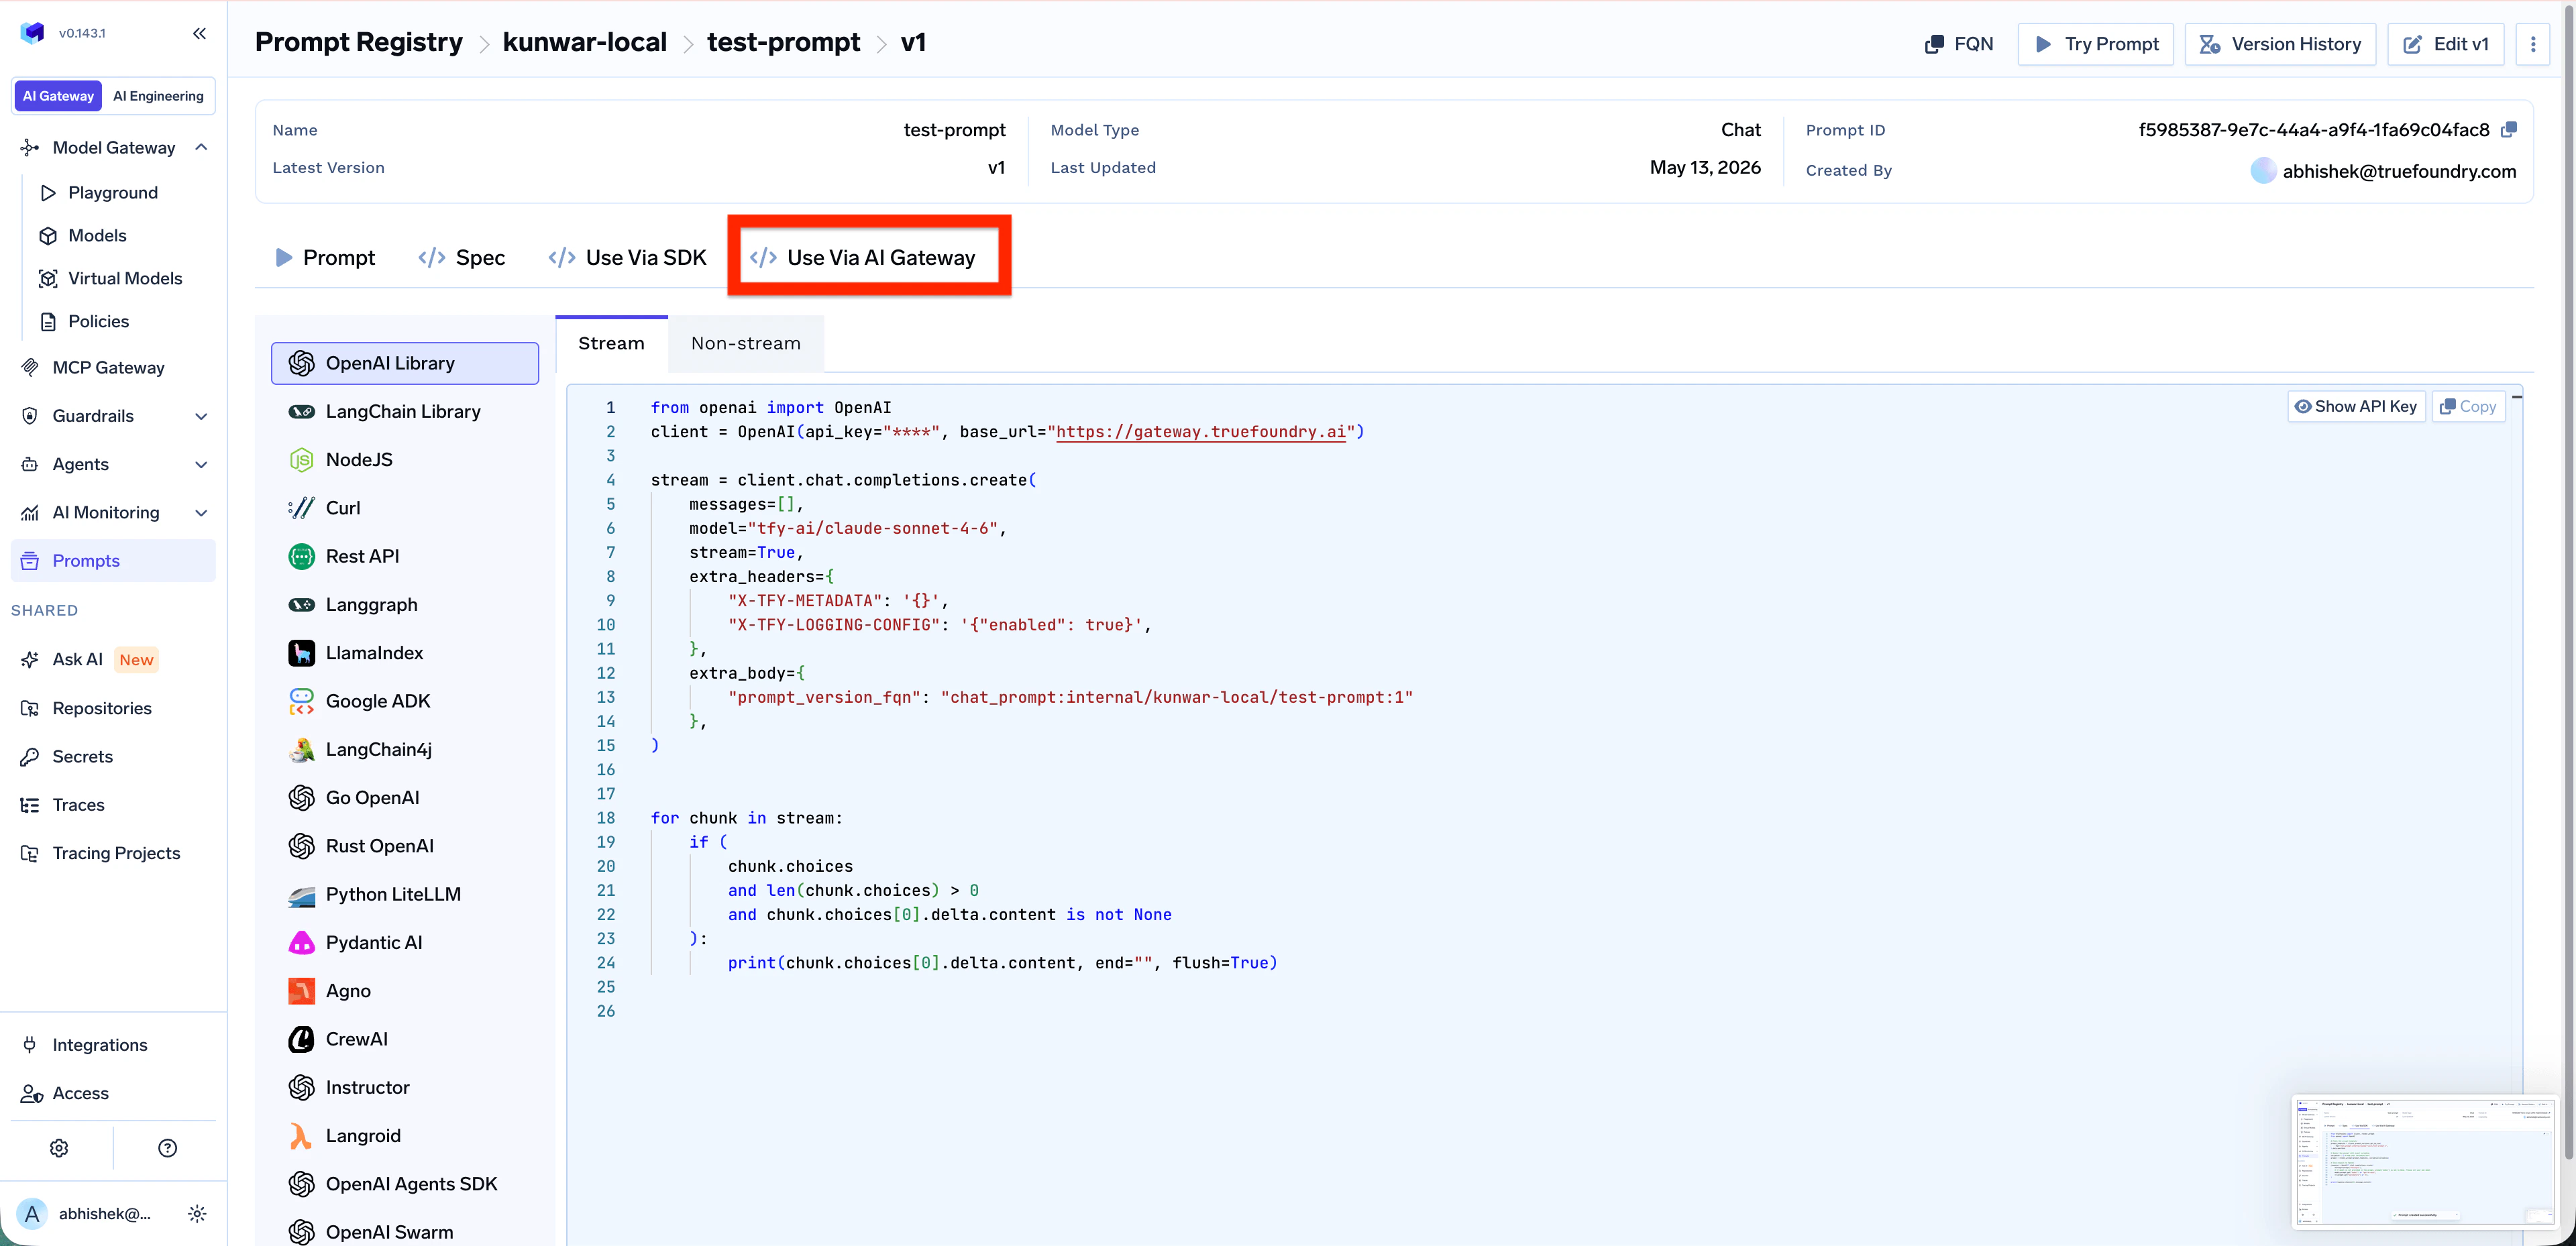Open Repositories page
Viewport: 2576px width, 1246px height.
[x=101, y=708]
